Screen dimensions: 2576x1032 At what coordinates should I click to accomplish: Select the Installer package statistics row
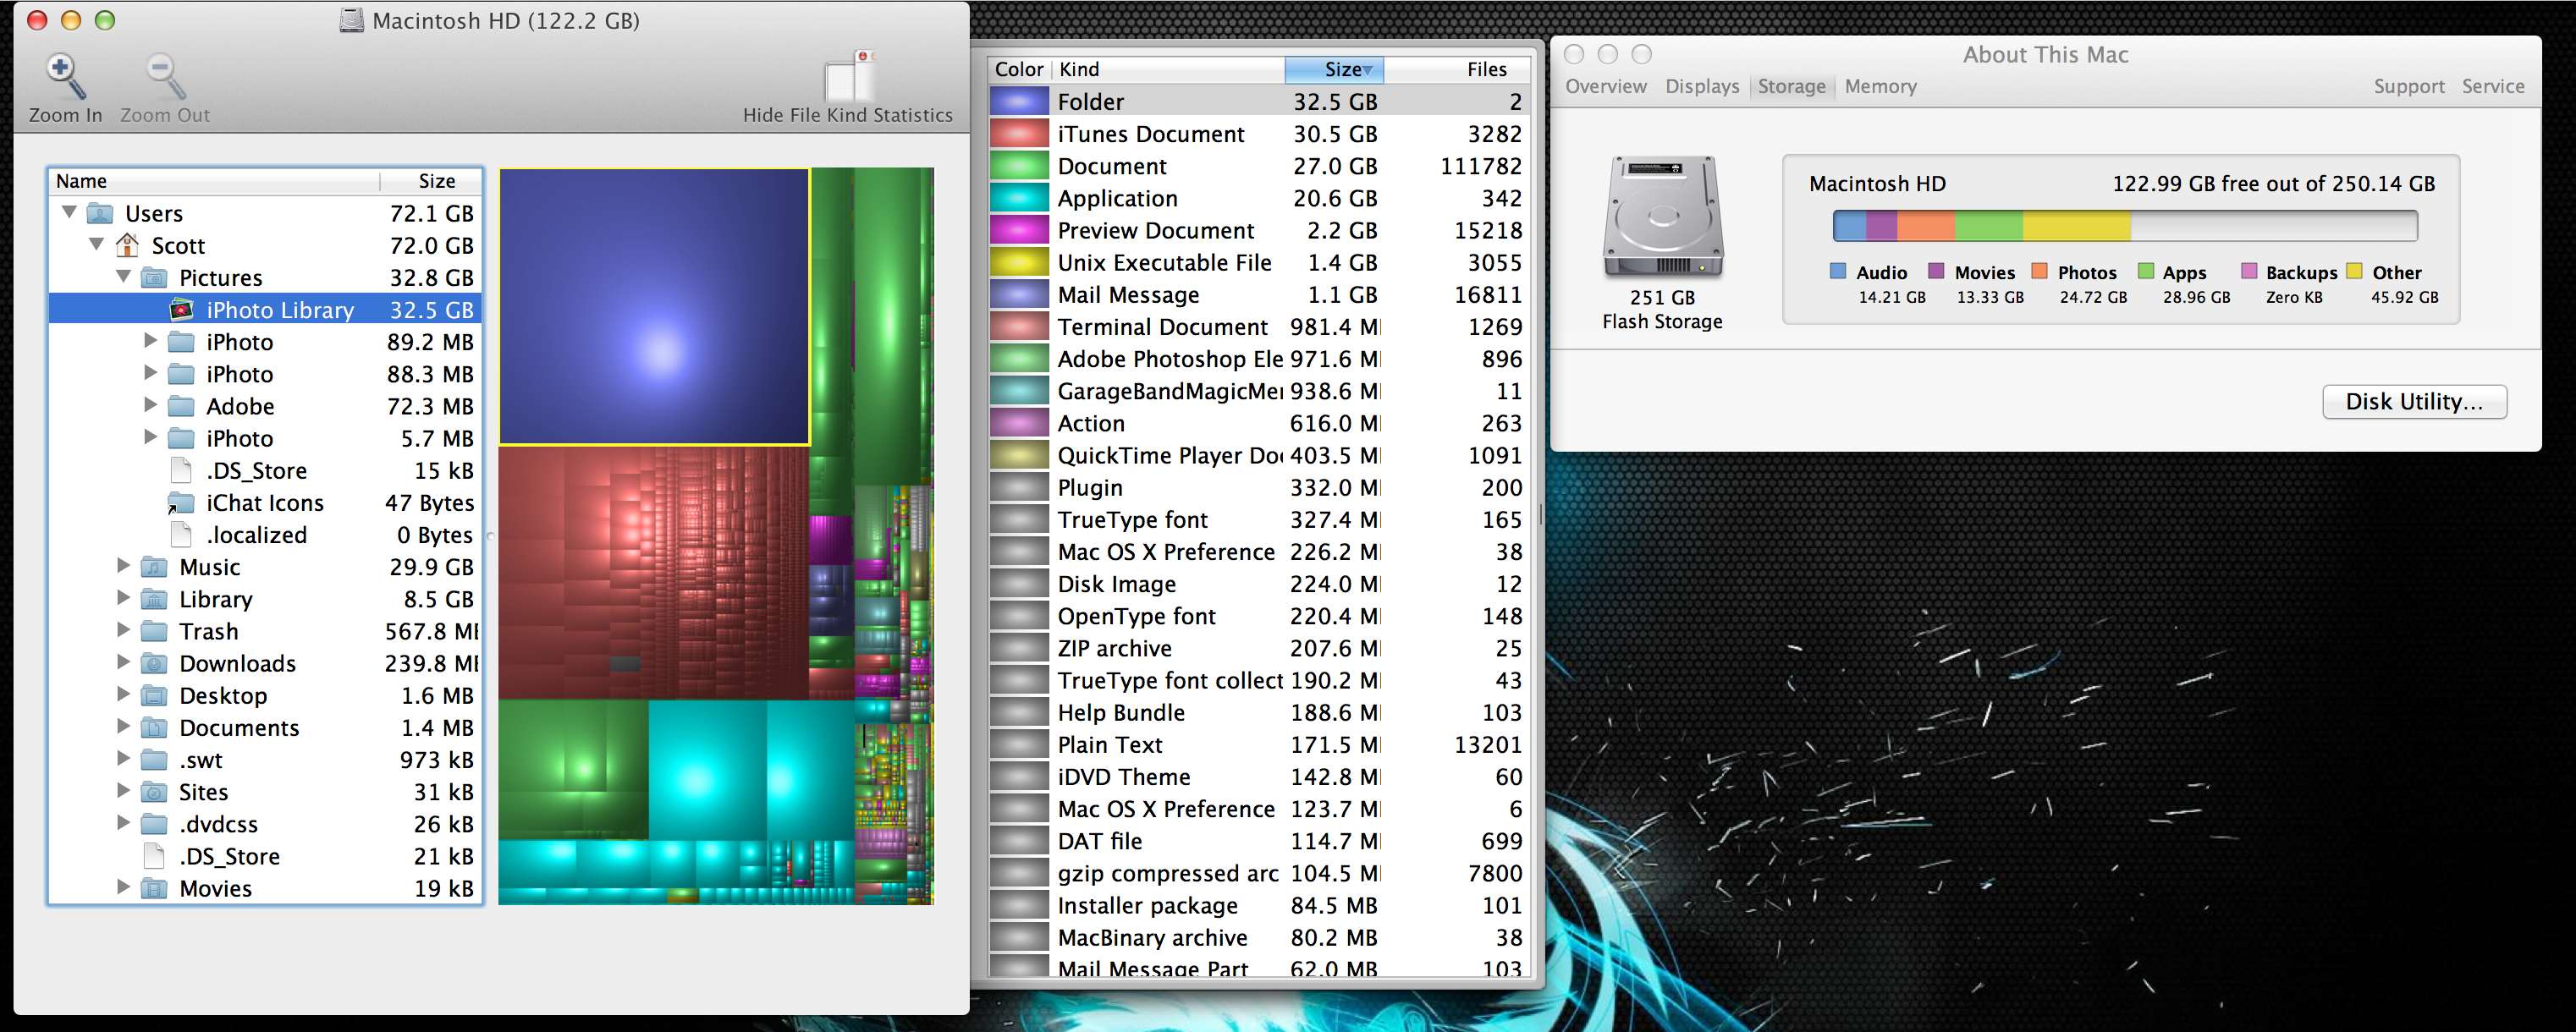point(1260,905)
